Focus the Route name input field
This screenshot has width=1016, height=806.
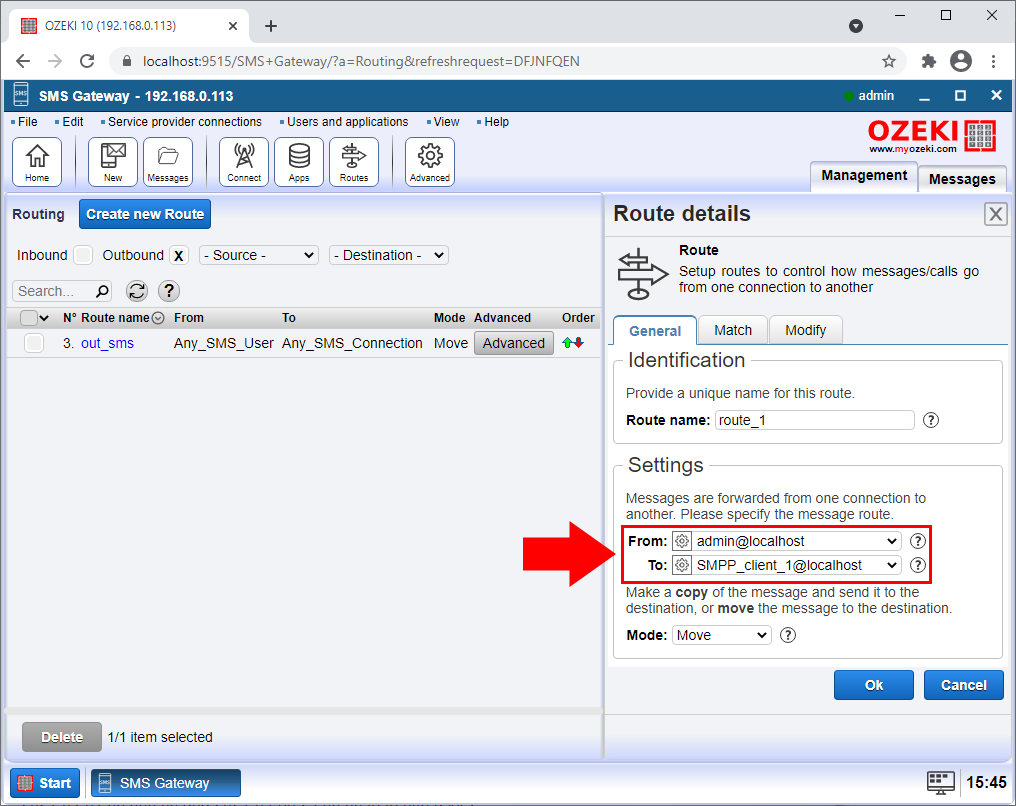pos(814,420)
